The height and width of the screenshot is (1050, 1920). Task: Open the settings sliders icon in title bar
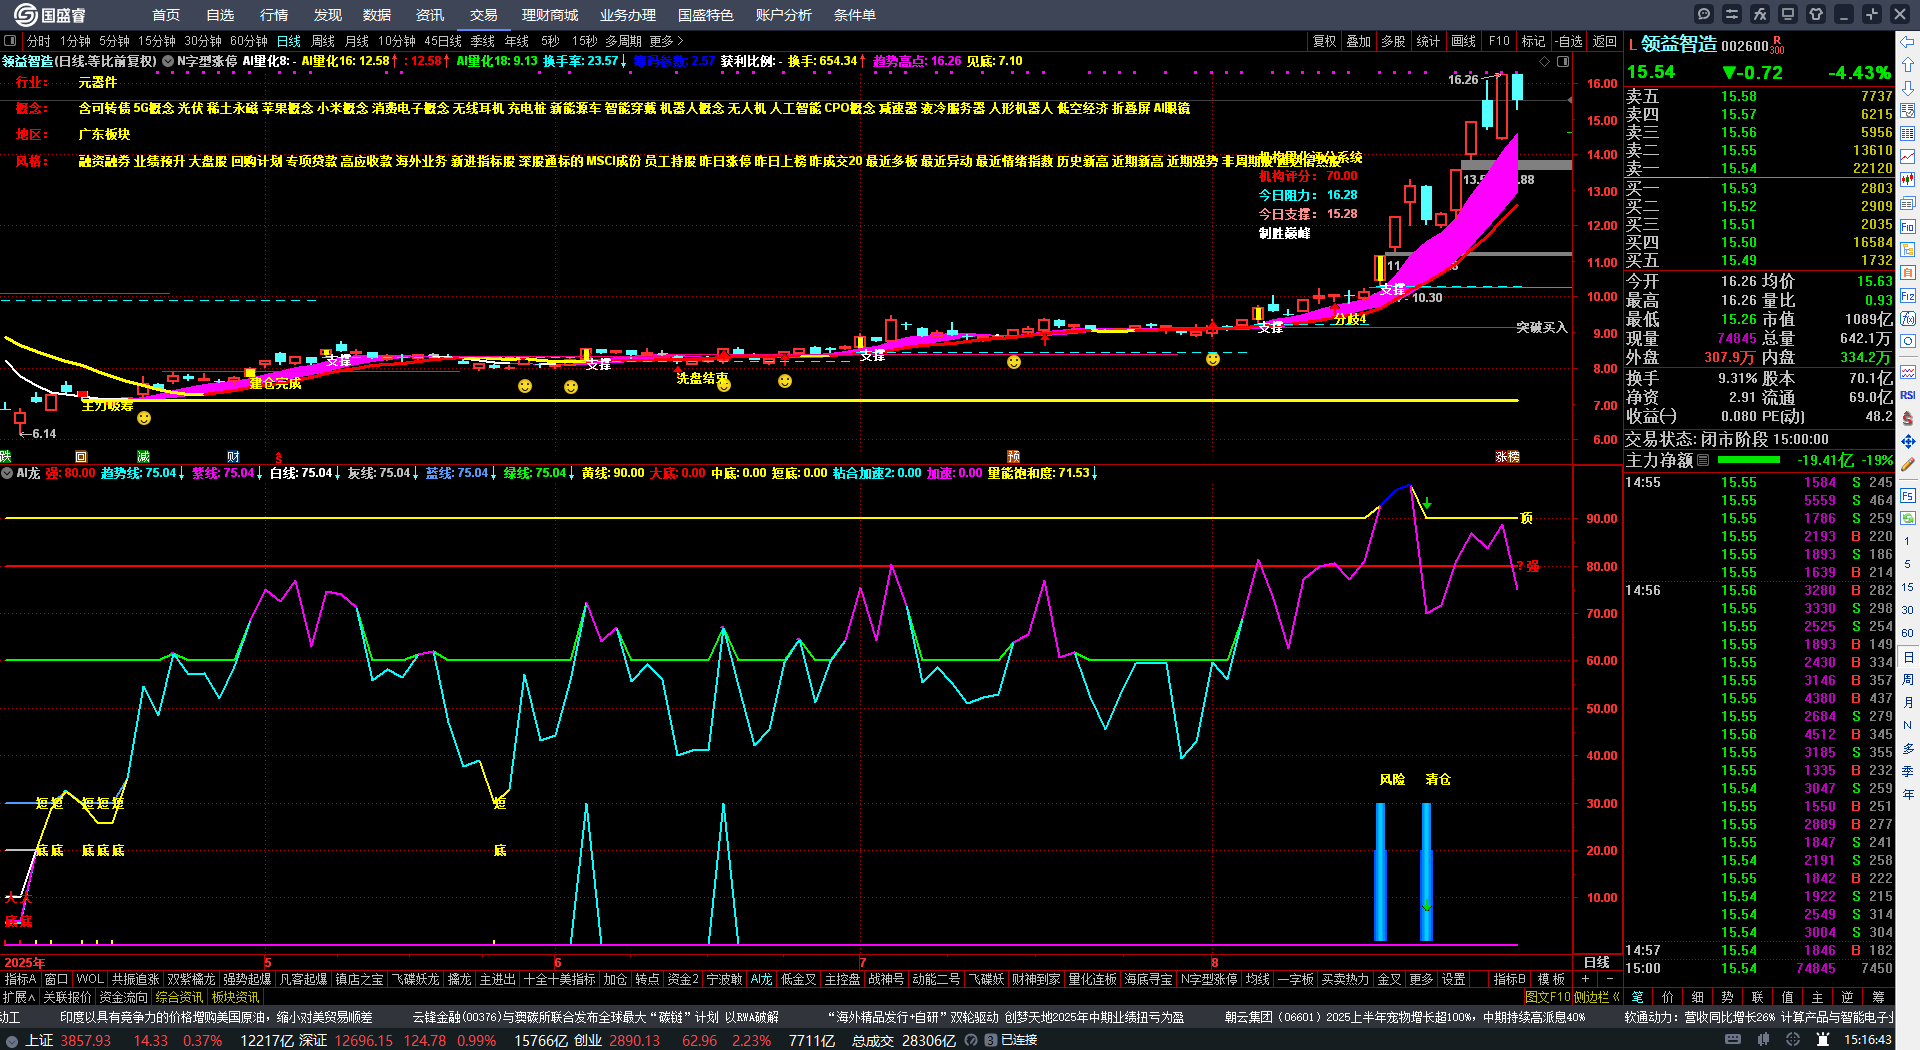coord(1732,14)
